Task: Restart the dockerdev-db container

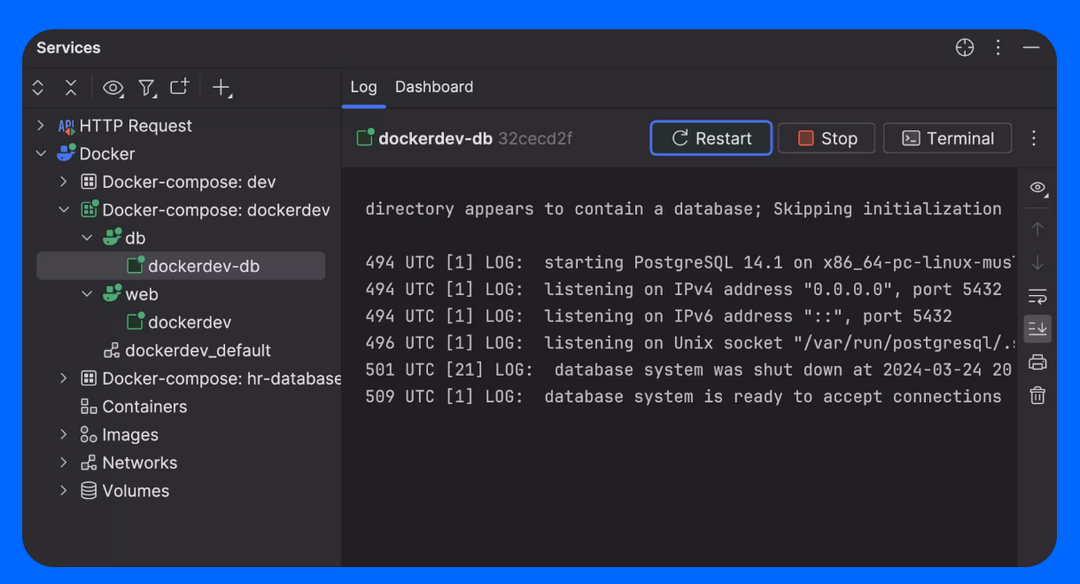Action: (x=711, y=139)
